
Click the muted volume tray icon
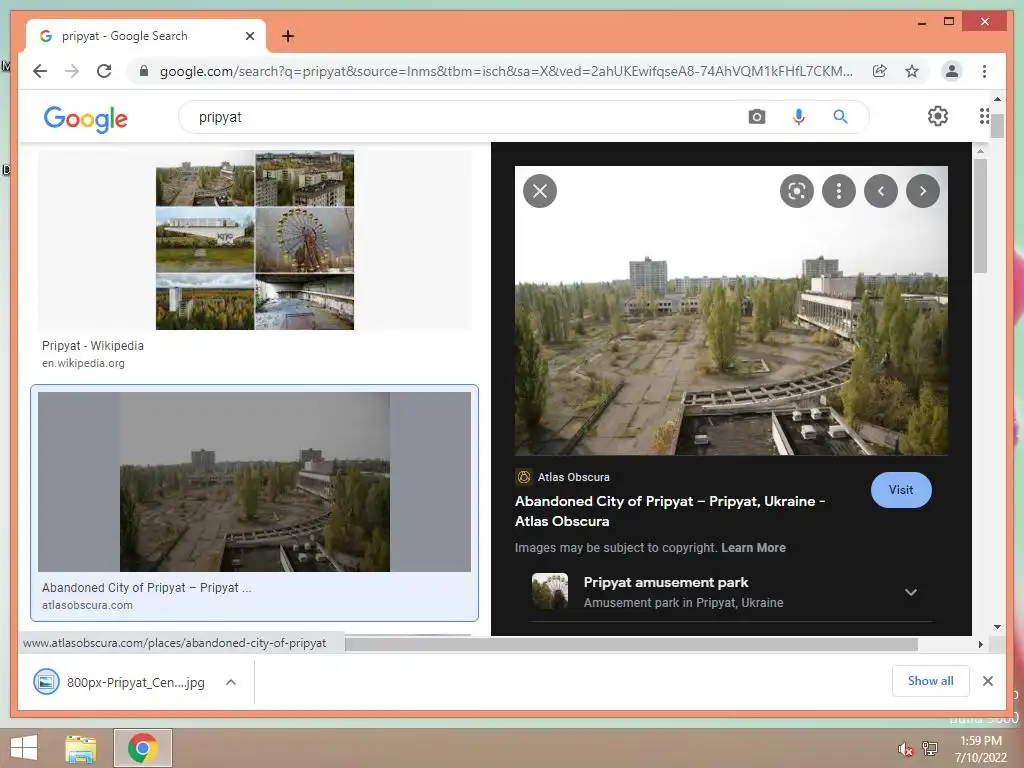(x=906, y=750)
